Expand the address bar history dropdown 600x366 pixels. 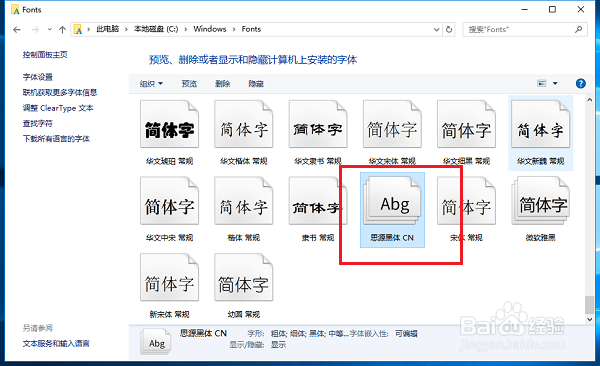point(436,29)
